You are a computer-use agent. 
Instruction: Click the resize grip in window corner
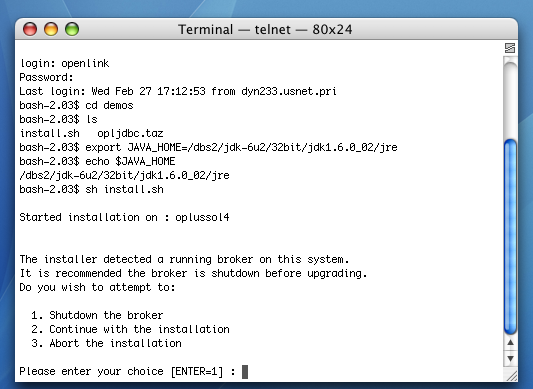coord(511,375)
